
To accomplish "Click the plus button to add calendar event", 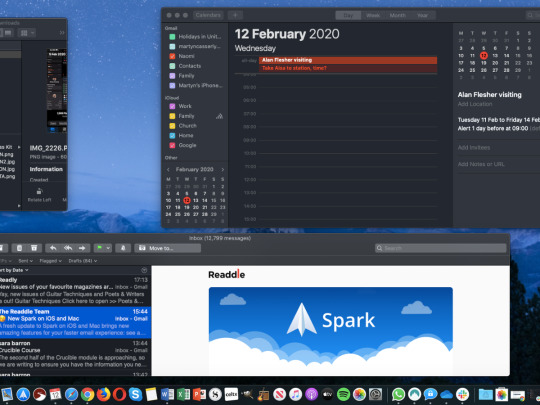I will [235, 15].
